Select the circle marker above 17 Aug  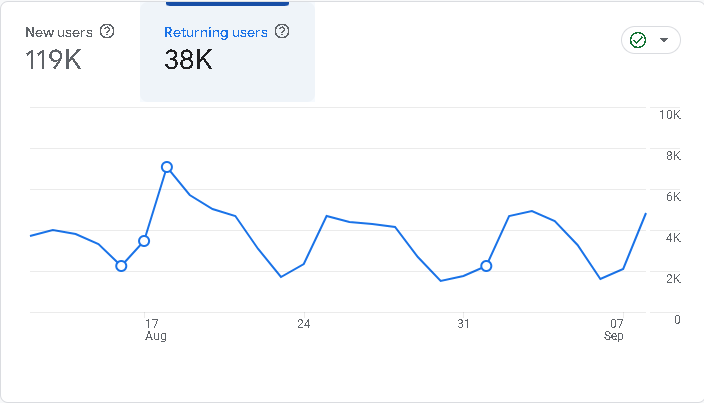pyautogui.click(x=144, y=241)
